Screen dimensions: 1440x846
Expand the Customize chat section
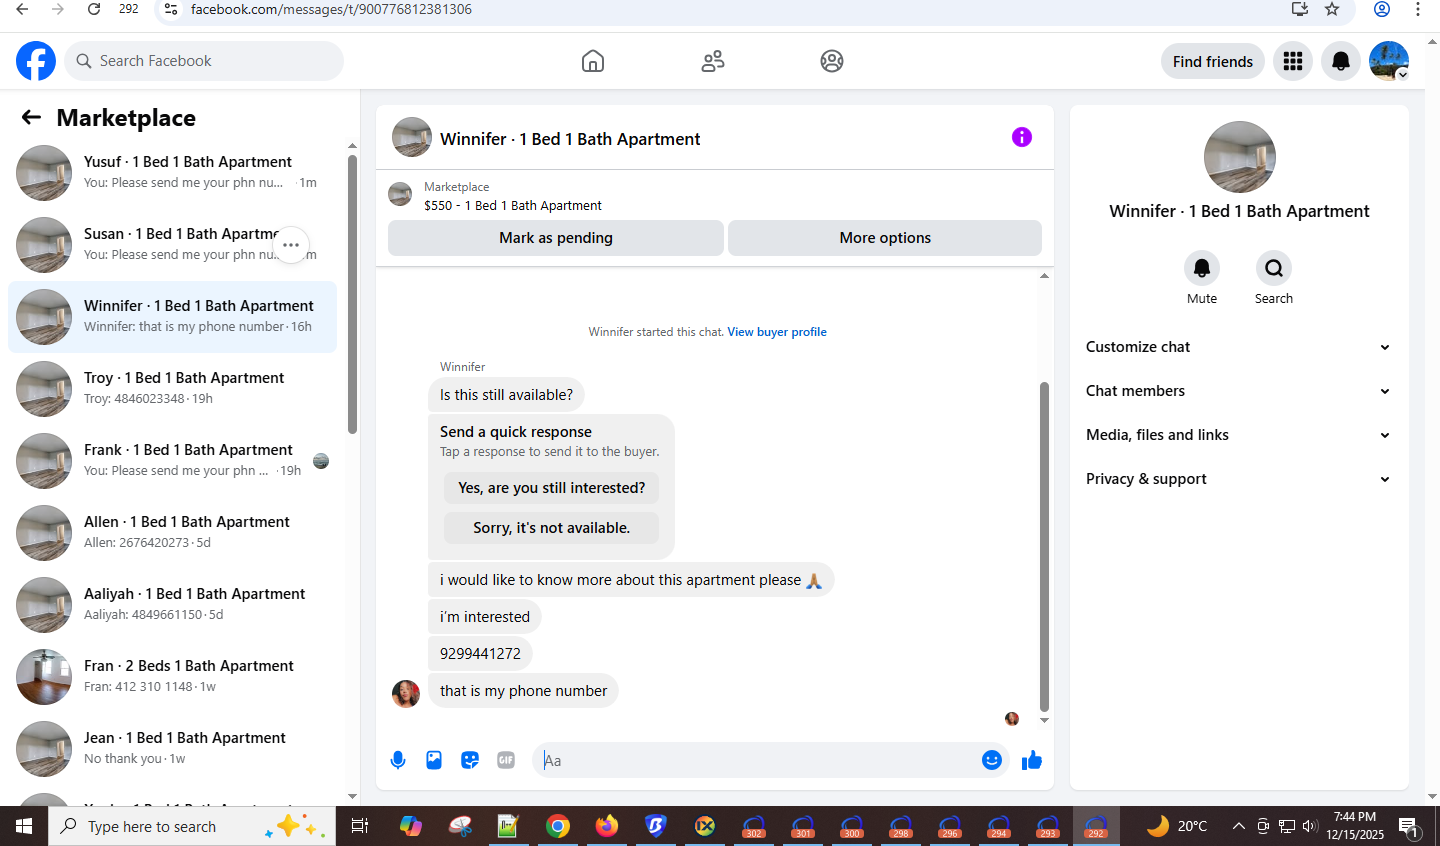pos(1239,347)
